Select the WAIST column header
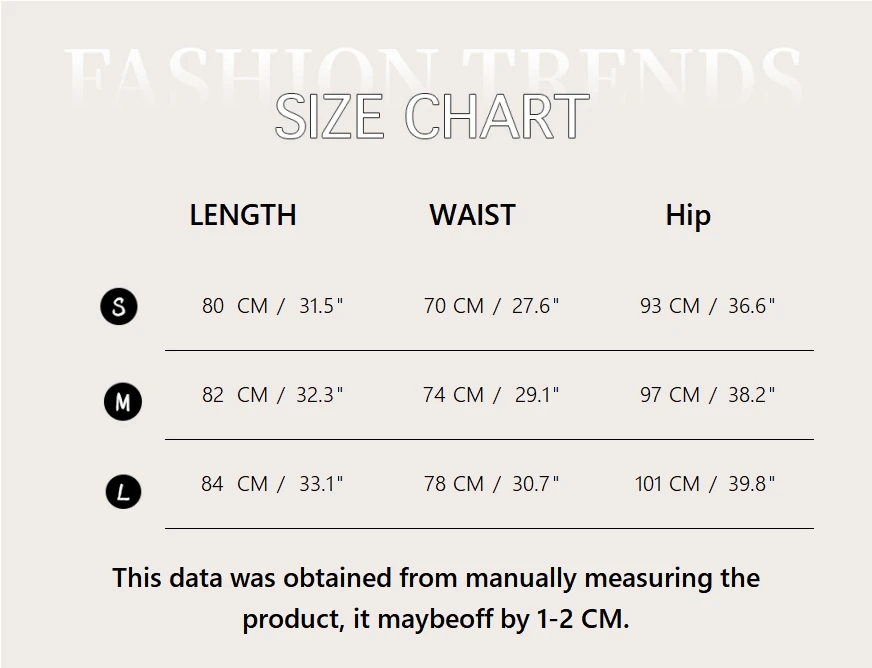This screenshot has width=872, height=668. (x=472, y=215)
